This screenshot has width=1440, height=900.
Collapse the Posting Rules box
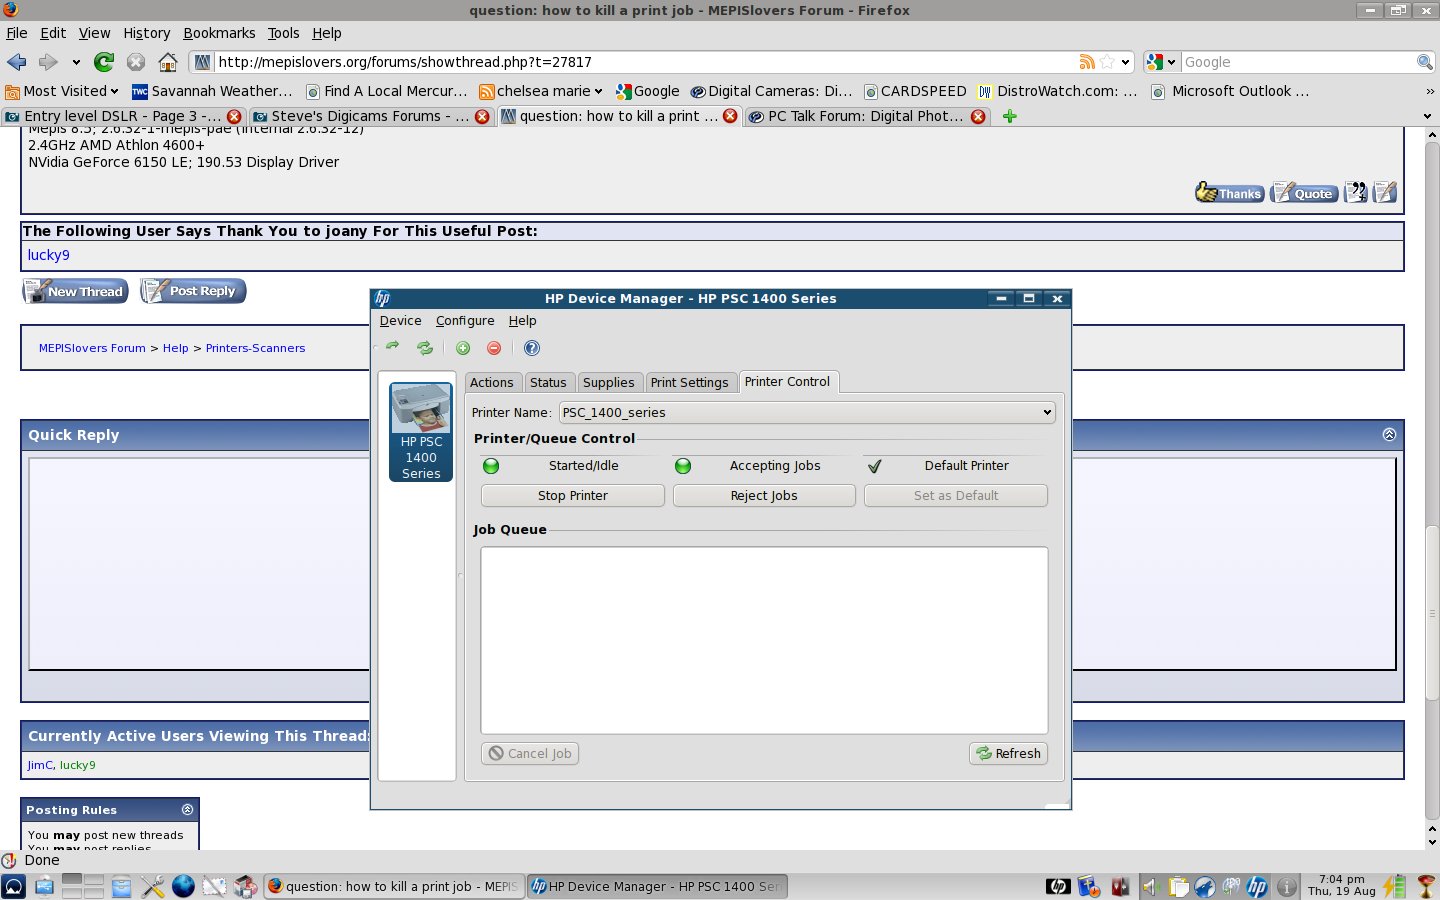click(x=187, y=809)
